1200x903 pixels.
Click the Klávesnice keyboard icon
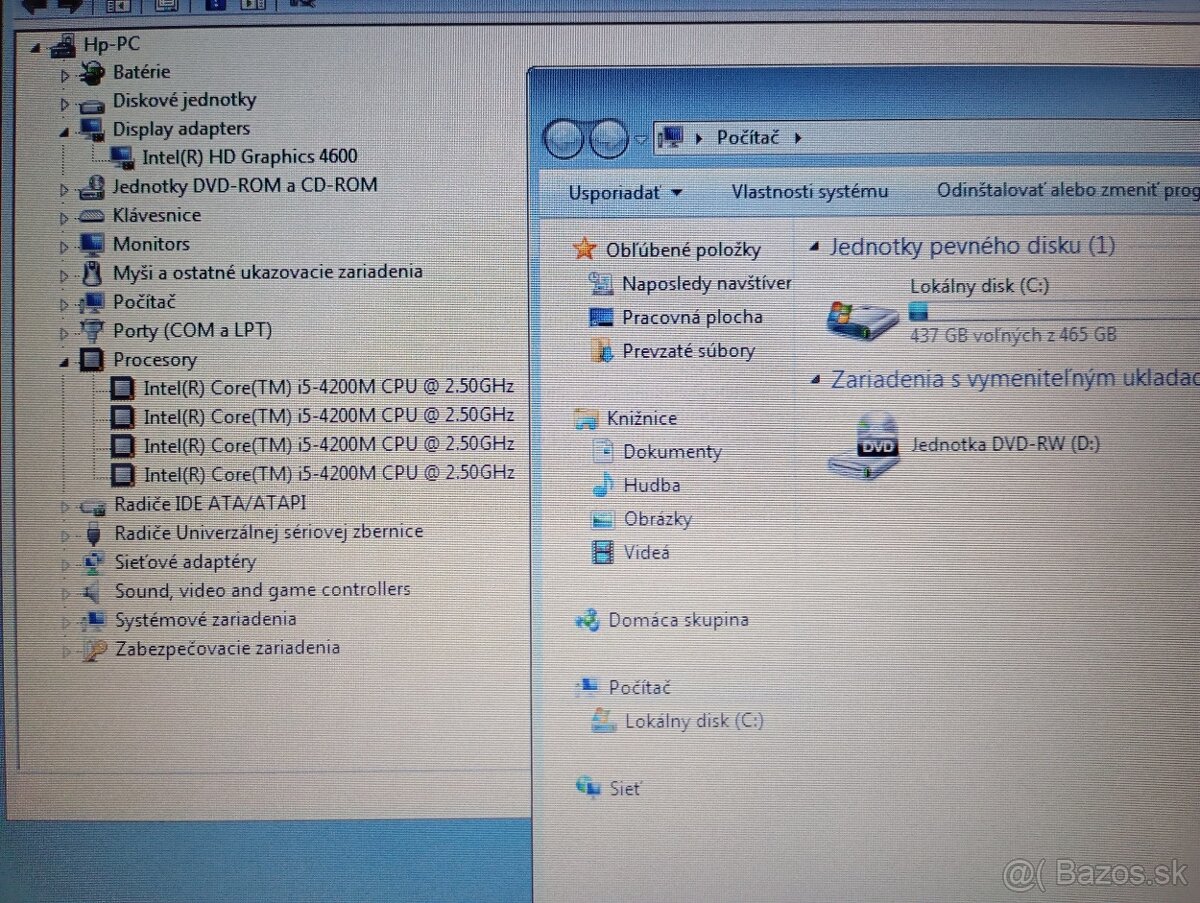(92, 215)
